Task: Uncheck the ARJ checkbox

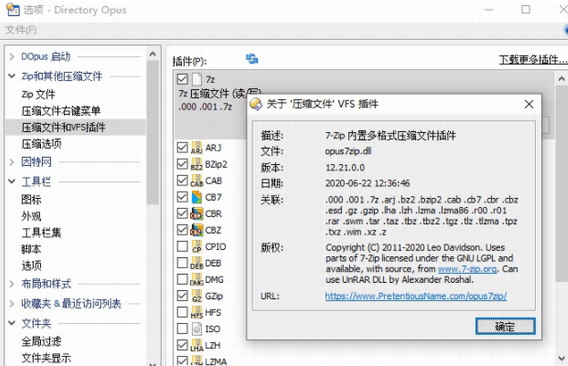Action: 182,147
